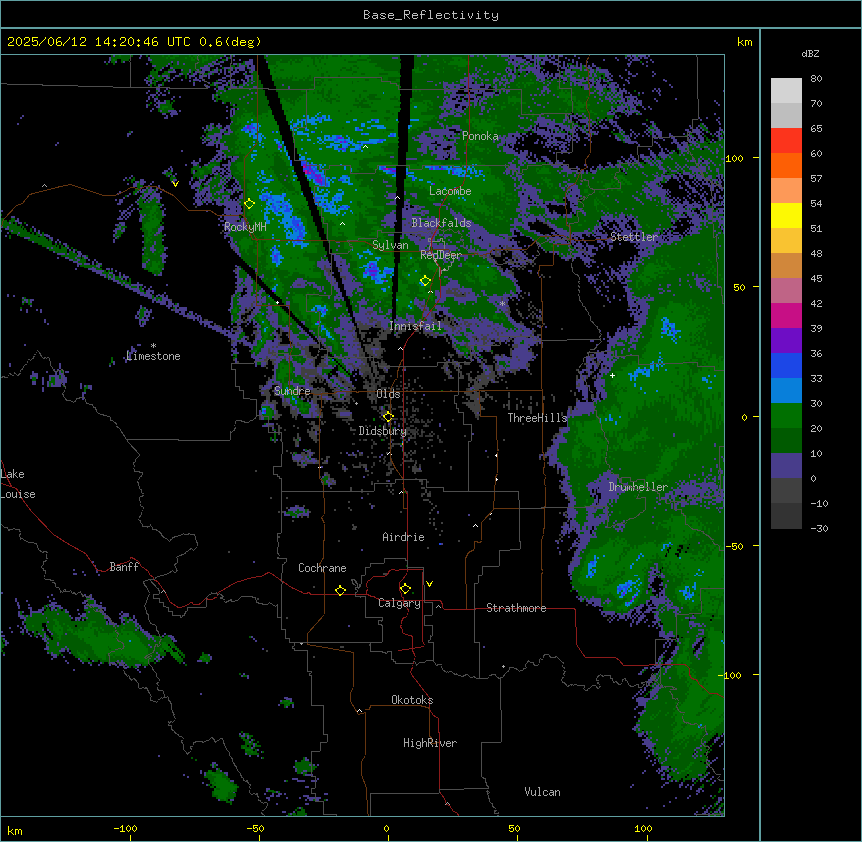Viewport: 862px width, 842px height.
Task: Click the -100 tick label on the vertical axis
Action: coord(731,675)
